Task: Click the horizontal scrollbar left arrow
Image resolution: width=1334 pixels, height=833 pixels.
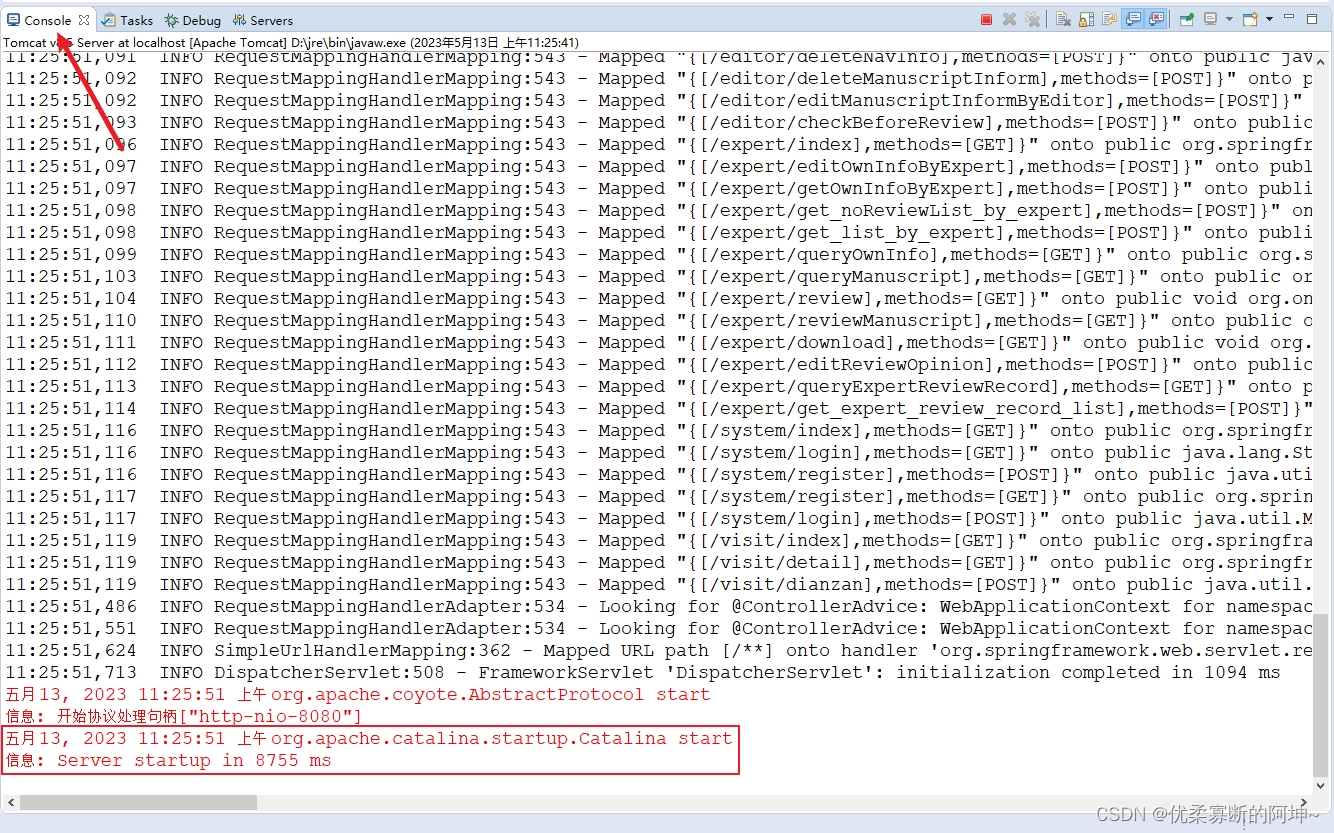Action: (x=9, y=803)
